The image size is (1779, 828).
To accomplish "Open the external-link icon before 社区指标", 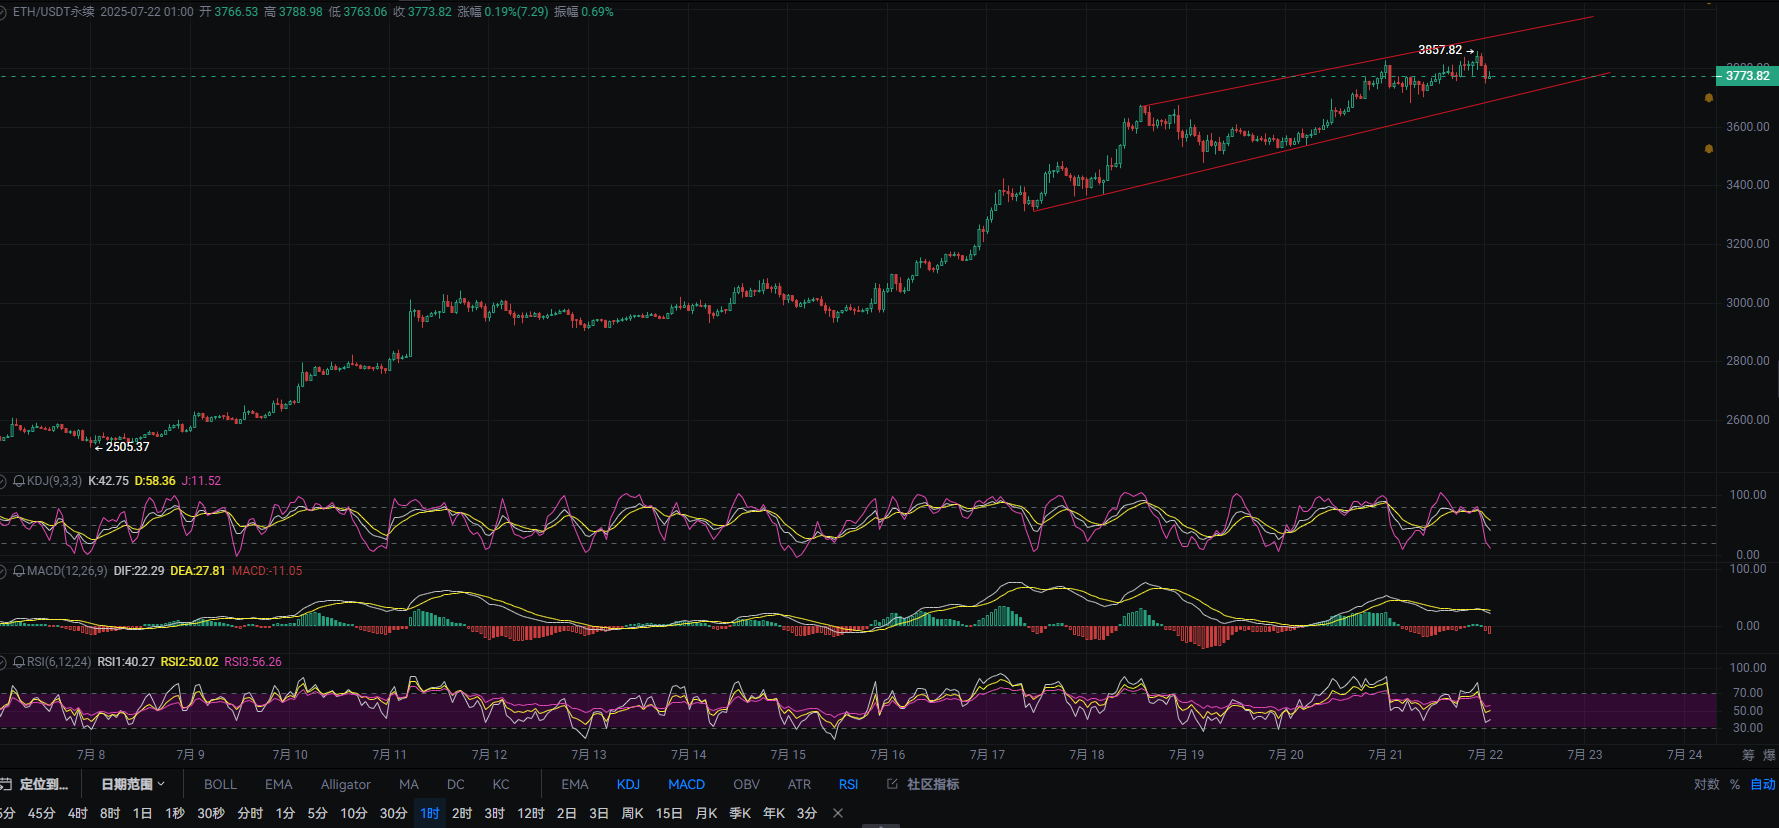I will tap(892, 784).
